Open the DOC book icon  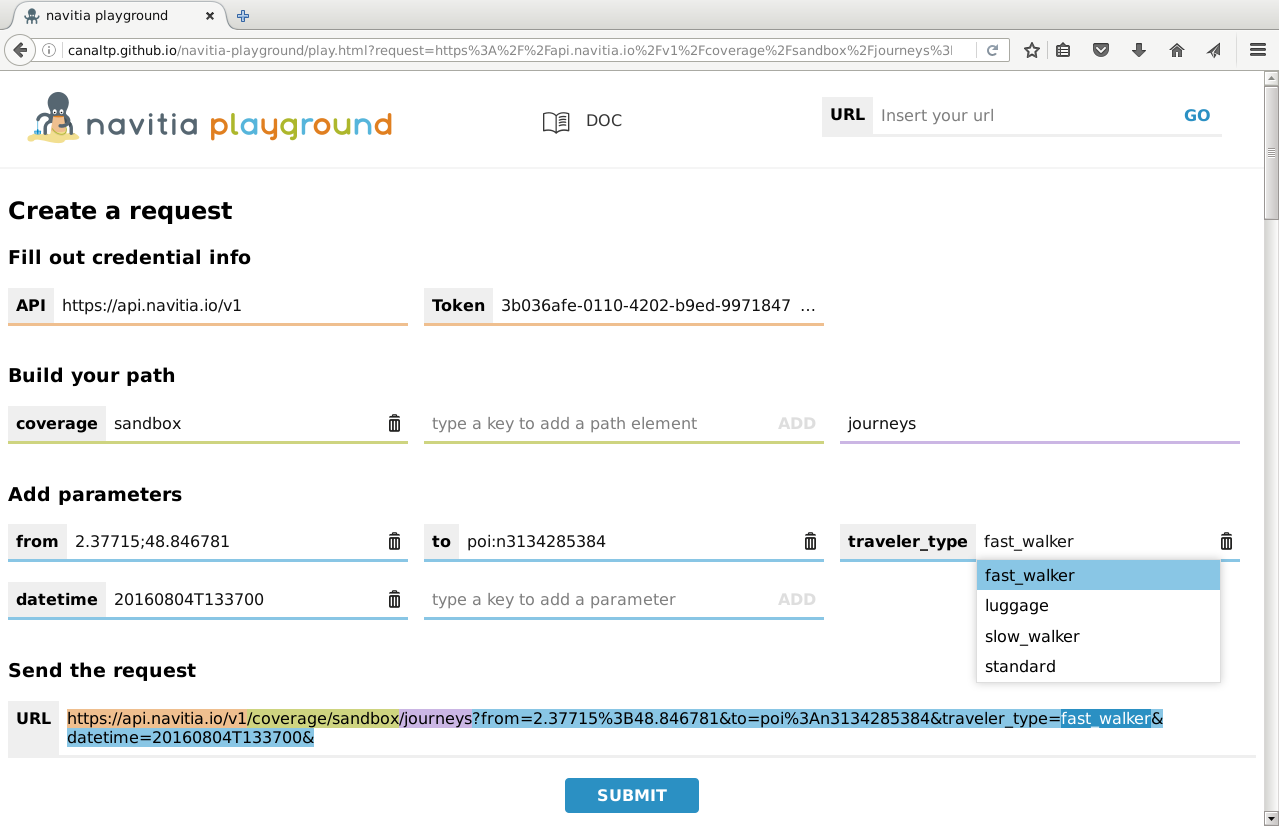[x=556, y=122]
